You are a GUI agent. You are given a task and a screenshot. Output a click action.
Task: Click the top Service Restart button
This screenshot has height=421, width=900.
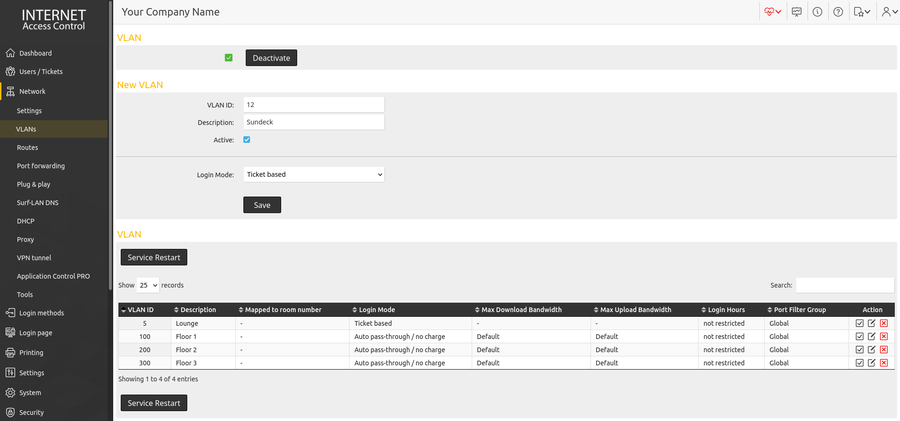pyautogui.click(x=154, y=257)
